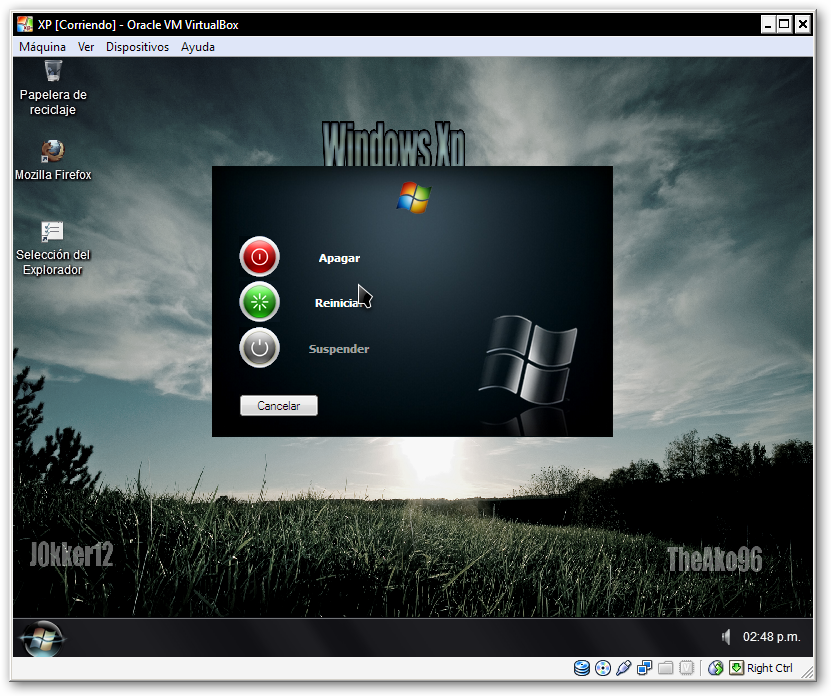
Task: Click the green Reiniciar restart icon
Action: click(259, 302)
